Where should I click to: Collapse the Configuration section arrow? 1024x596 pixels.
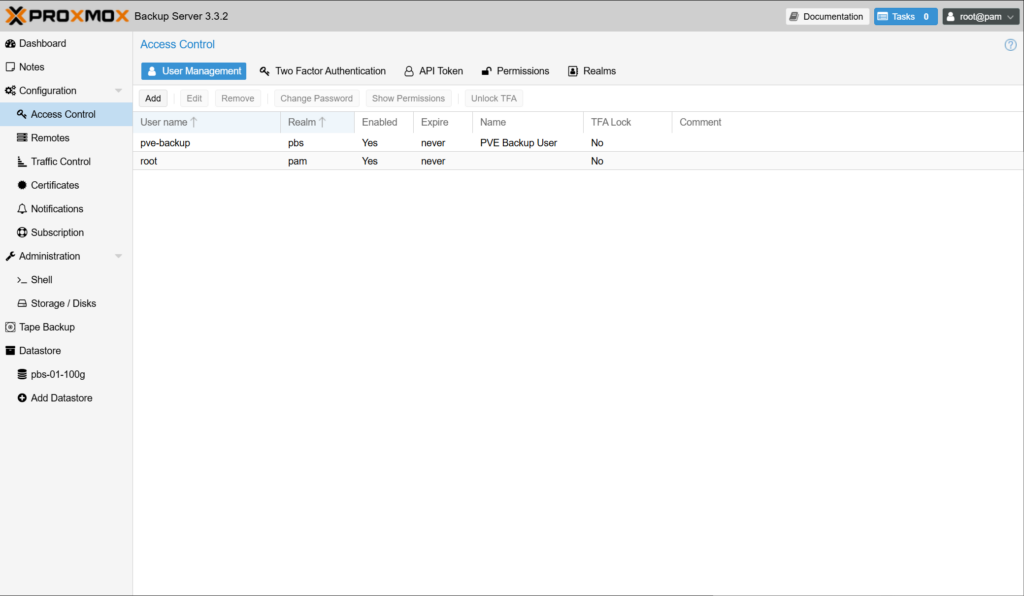pos(119,91)
